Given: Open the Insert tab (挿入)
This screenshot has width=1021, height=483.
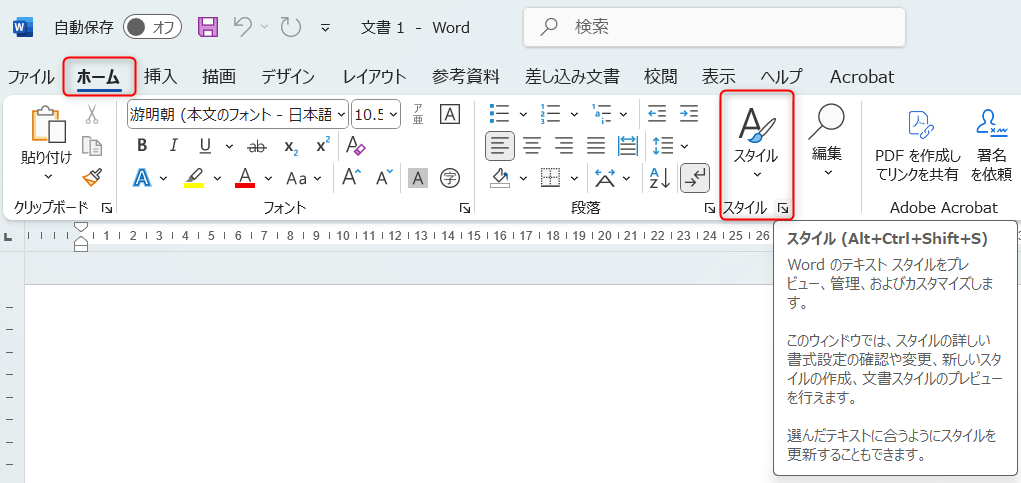Looking at the screenshot, I should pos(160,77).
